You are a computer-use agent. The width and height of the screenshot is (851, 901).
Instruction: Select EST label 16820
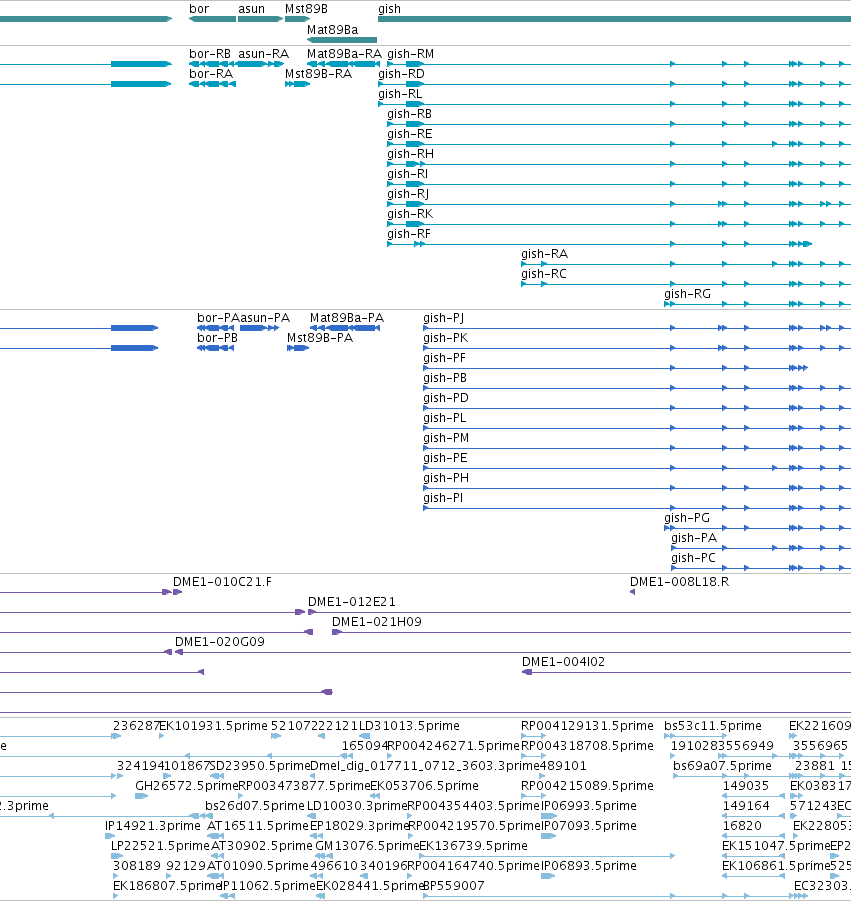(x=742, y=826)
